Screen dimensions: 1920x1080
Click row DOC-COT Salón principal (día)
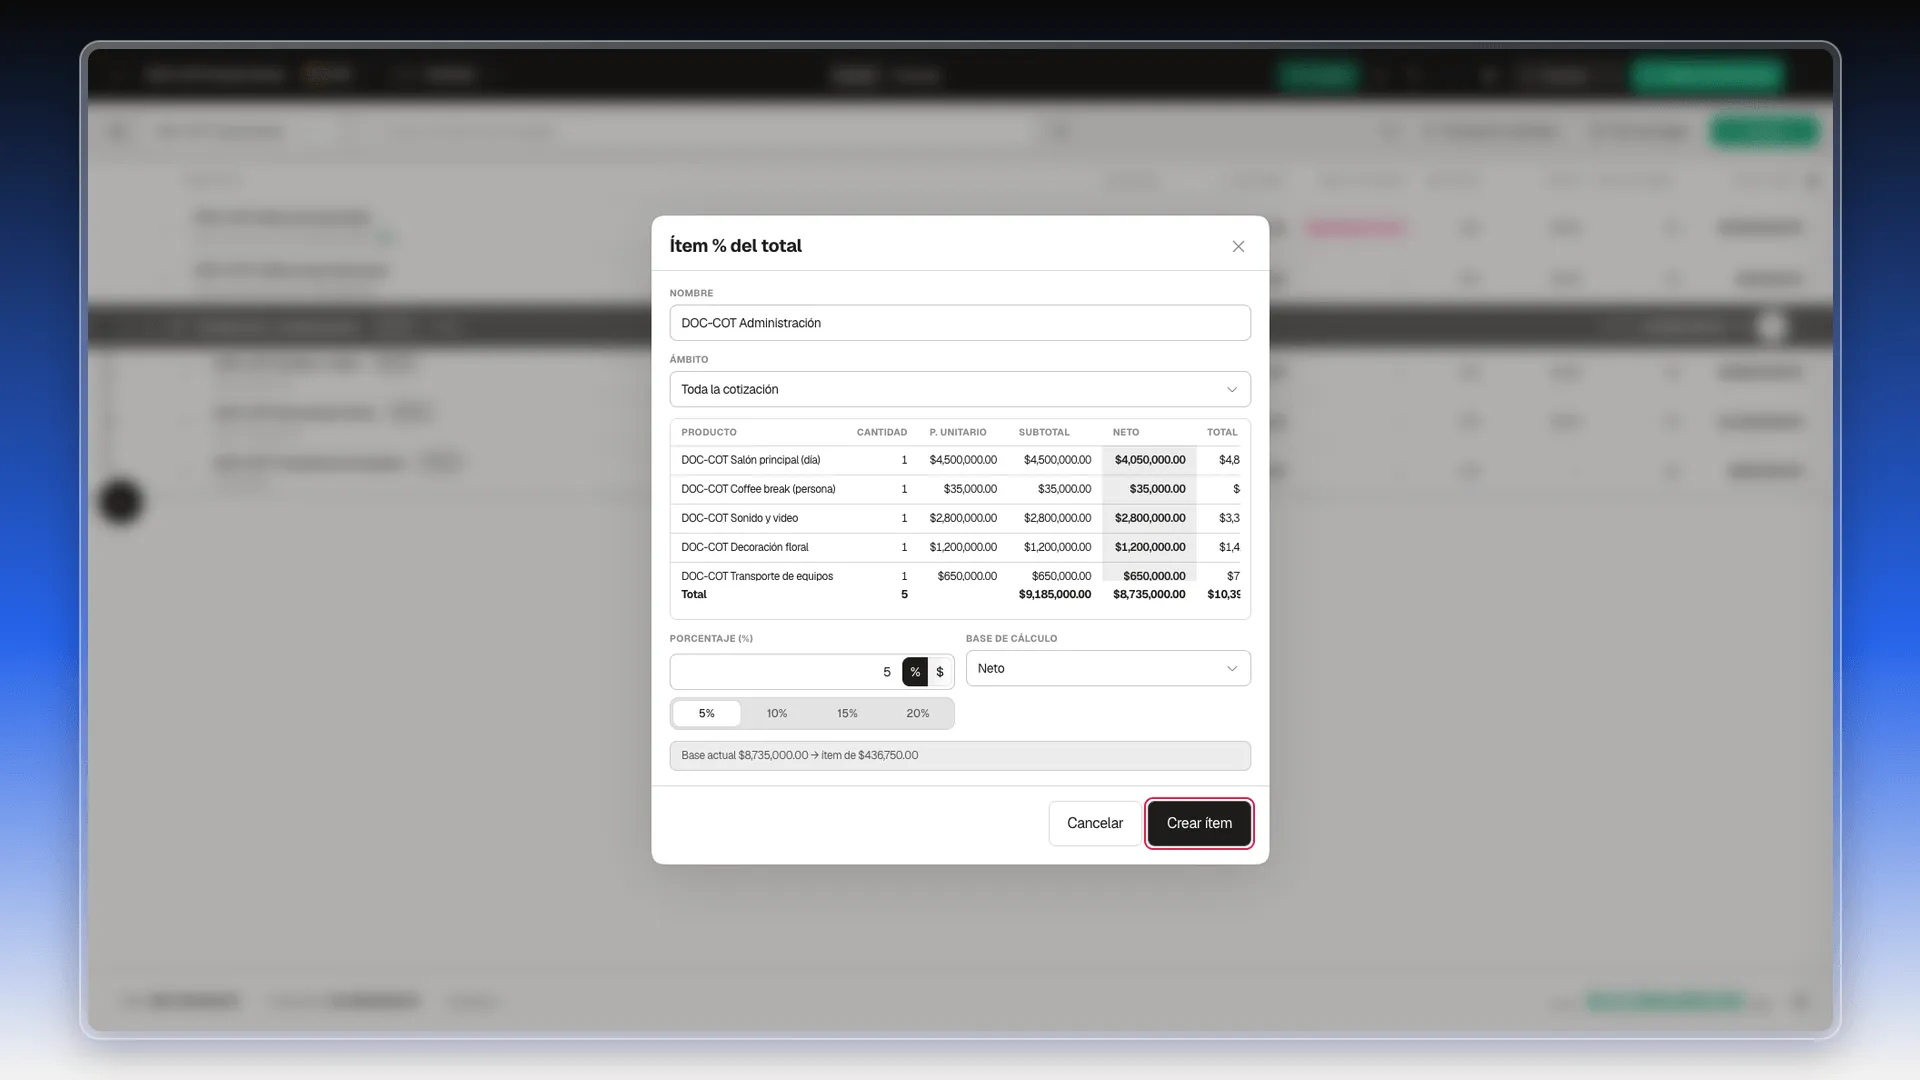click(x=960, y=460)
